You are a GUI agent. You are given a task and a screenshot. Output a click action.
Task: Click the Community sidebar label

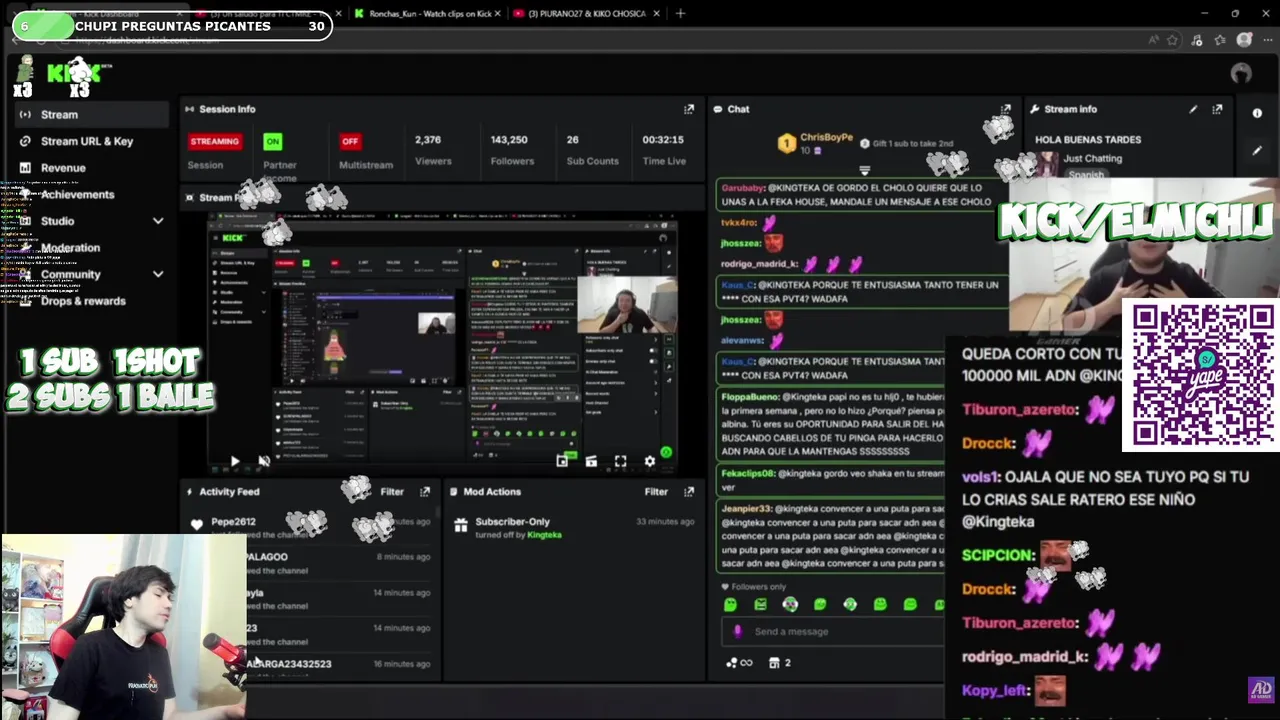pos(71,274)
